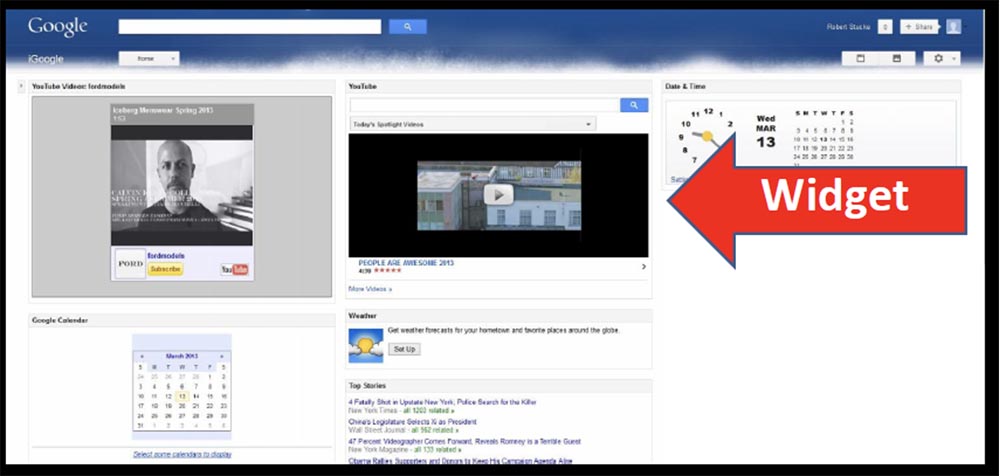Go to next month in Google Calendar
The height and width of the screenshot is (476, 1000).
[222, 356]
